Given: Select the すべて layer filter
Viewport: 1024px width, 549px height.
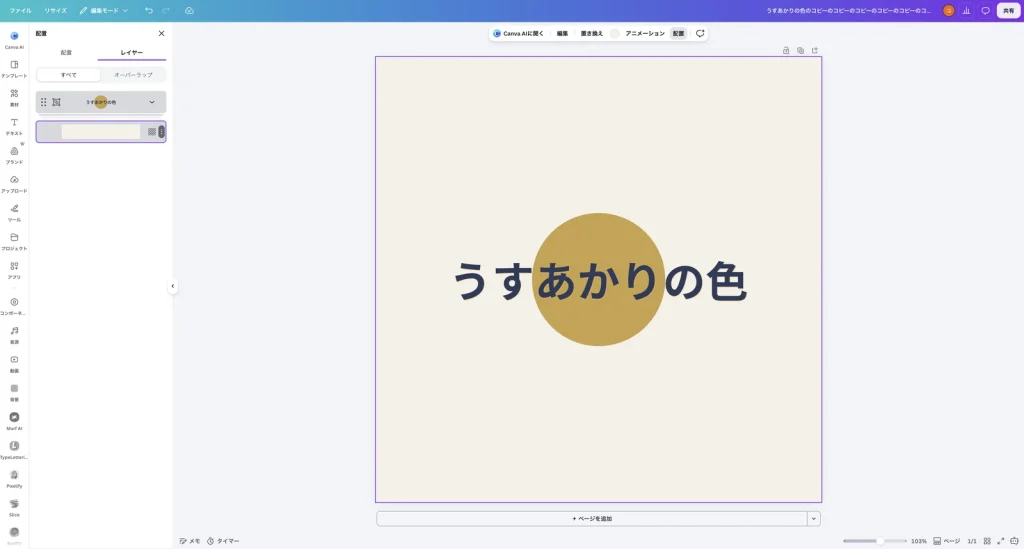Looking at the screenshot, I should coord(69,74).
